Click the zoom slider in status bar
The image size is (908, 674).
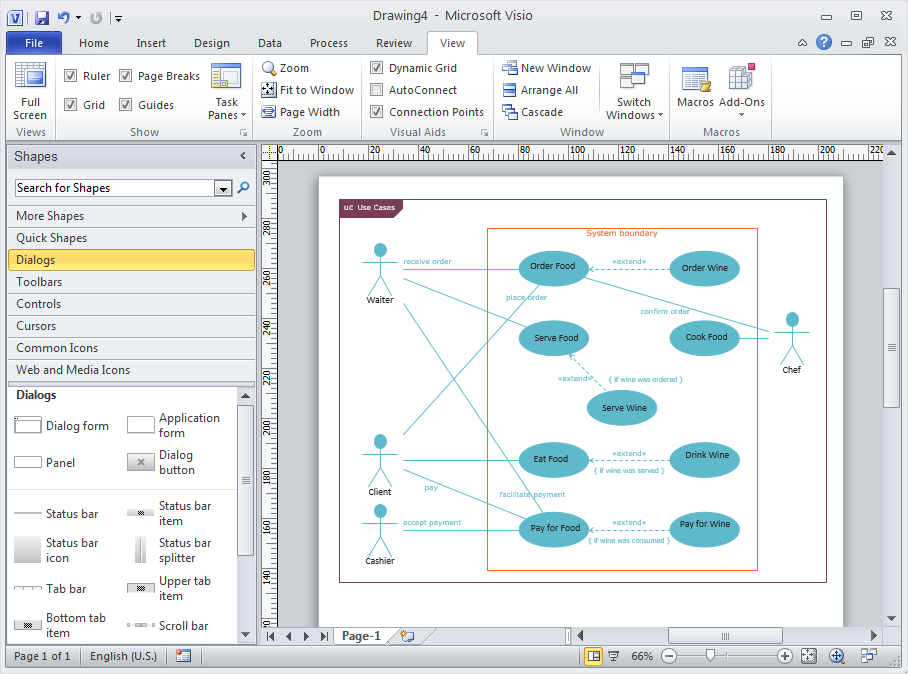[x=711, y=656]
